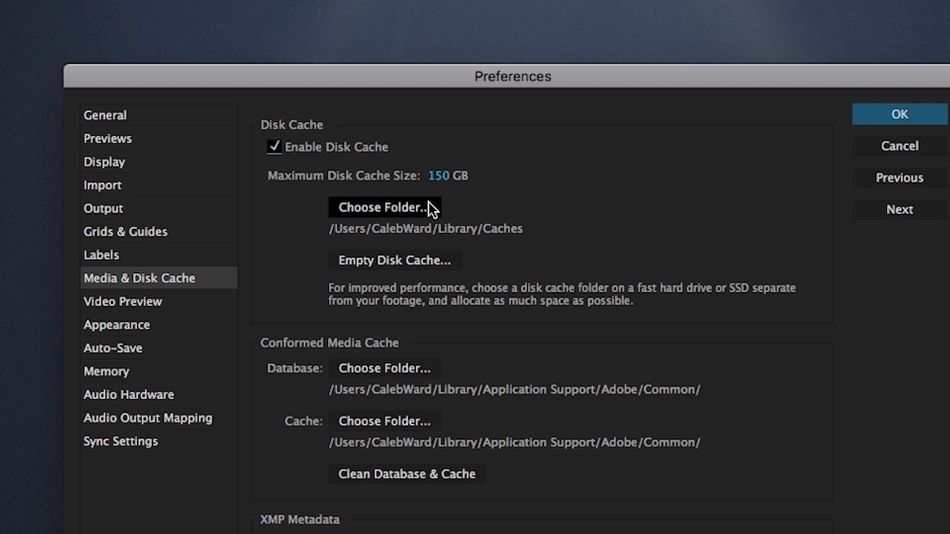Choose folder for Conformed Media Database
950x534 pixels.
click(384, 368)
